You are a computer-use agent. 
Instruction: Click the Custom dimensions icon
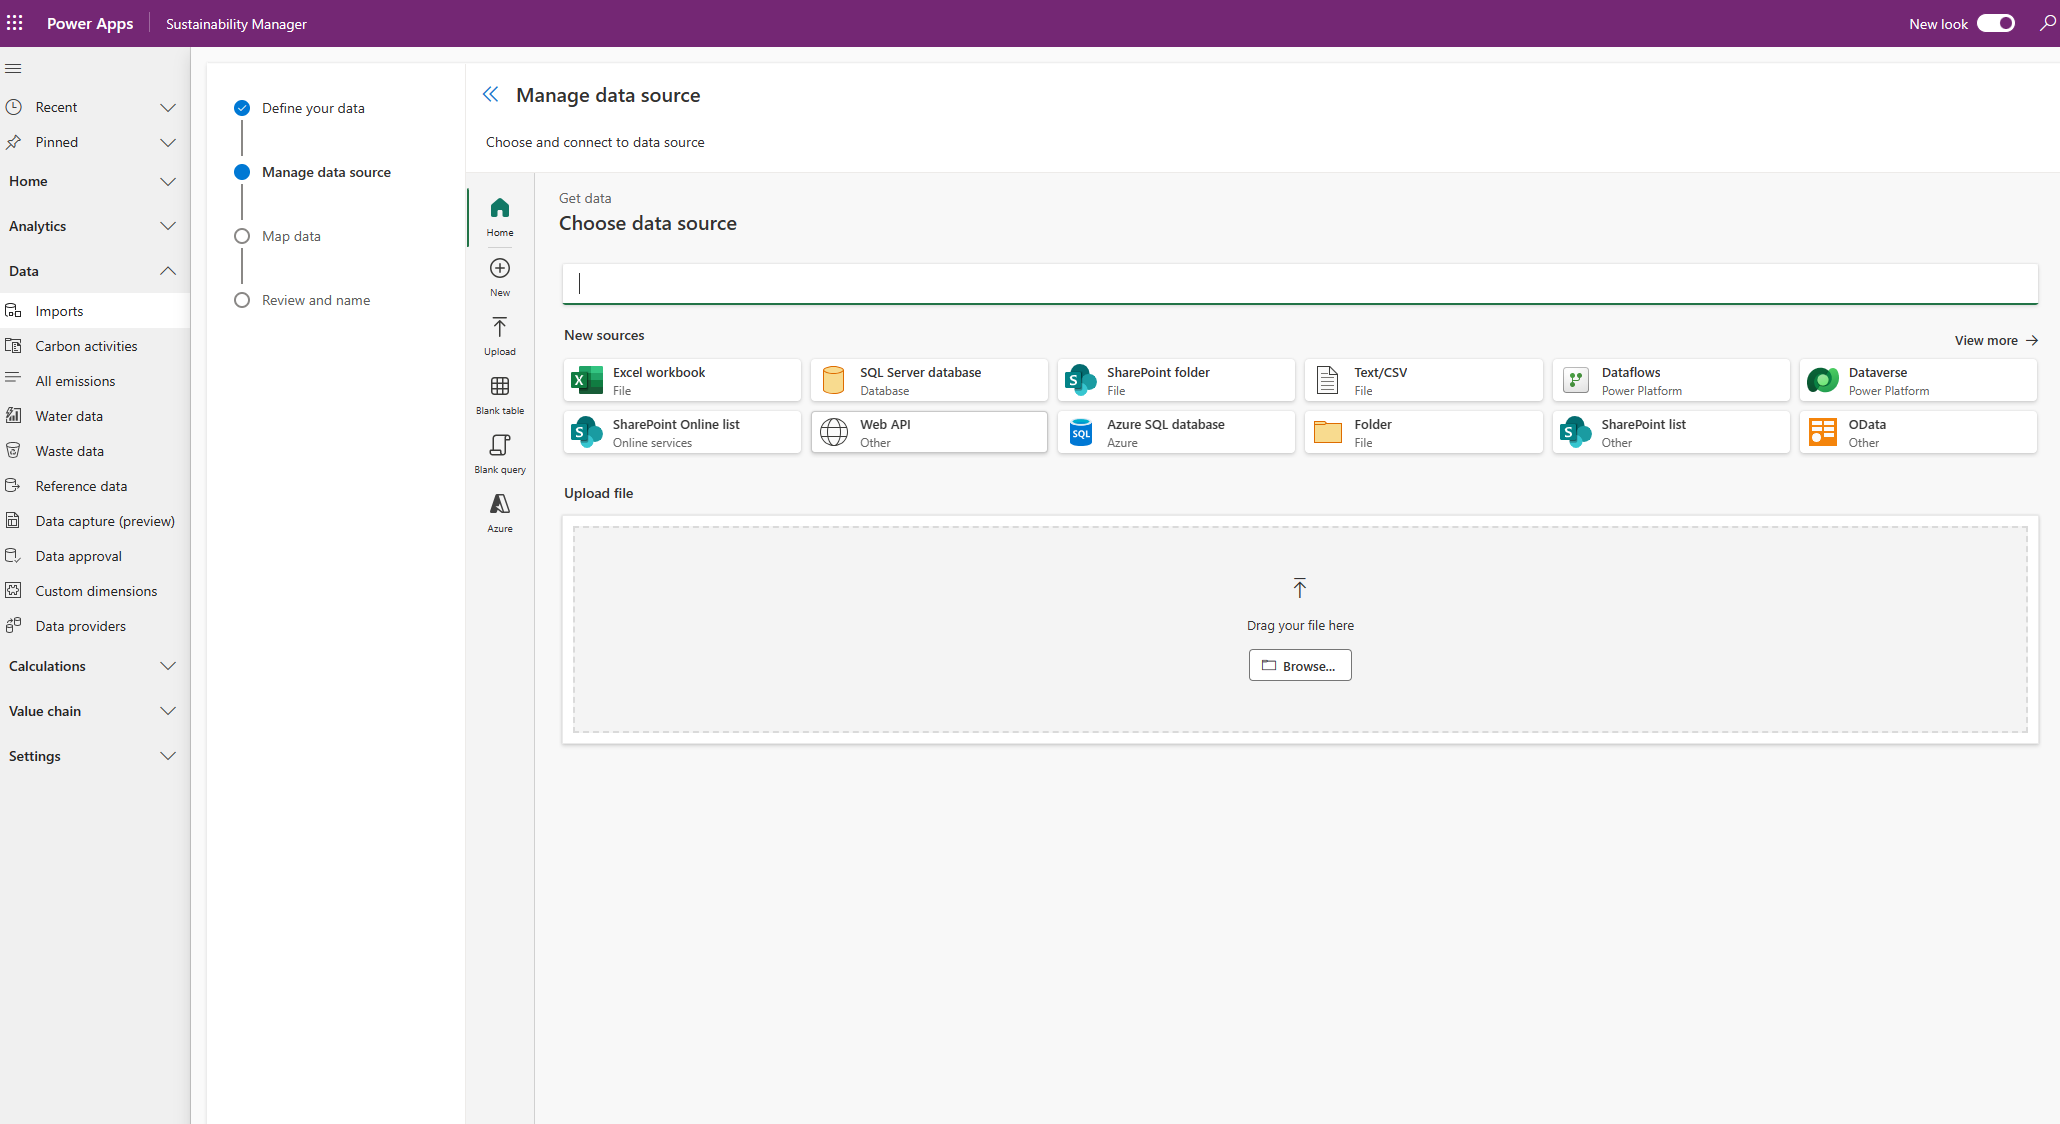pos(13,590)
